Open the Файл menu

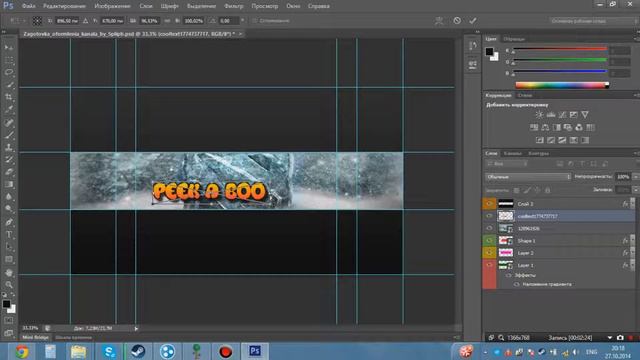pos(29,6)
